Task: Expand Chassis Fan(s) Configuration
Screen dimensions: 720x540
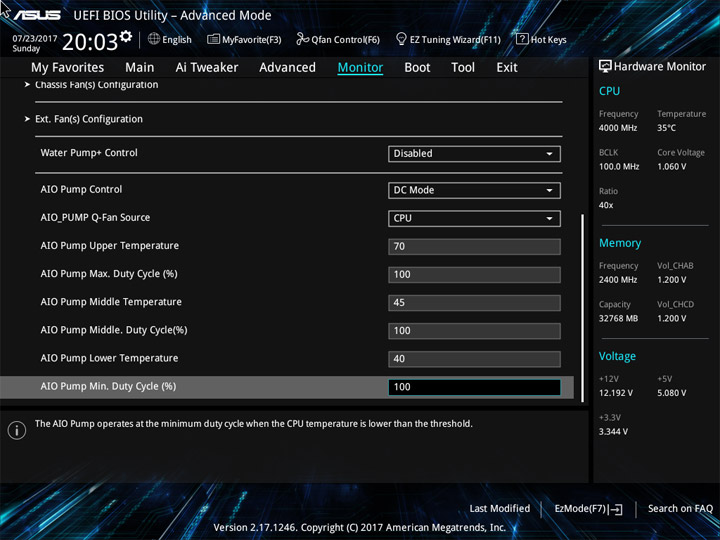Action: 96,85
